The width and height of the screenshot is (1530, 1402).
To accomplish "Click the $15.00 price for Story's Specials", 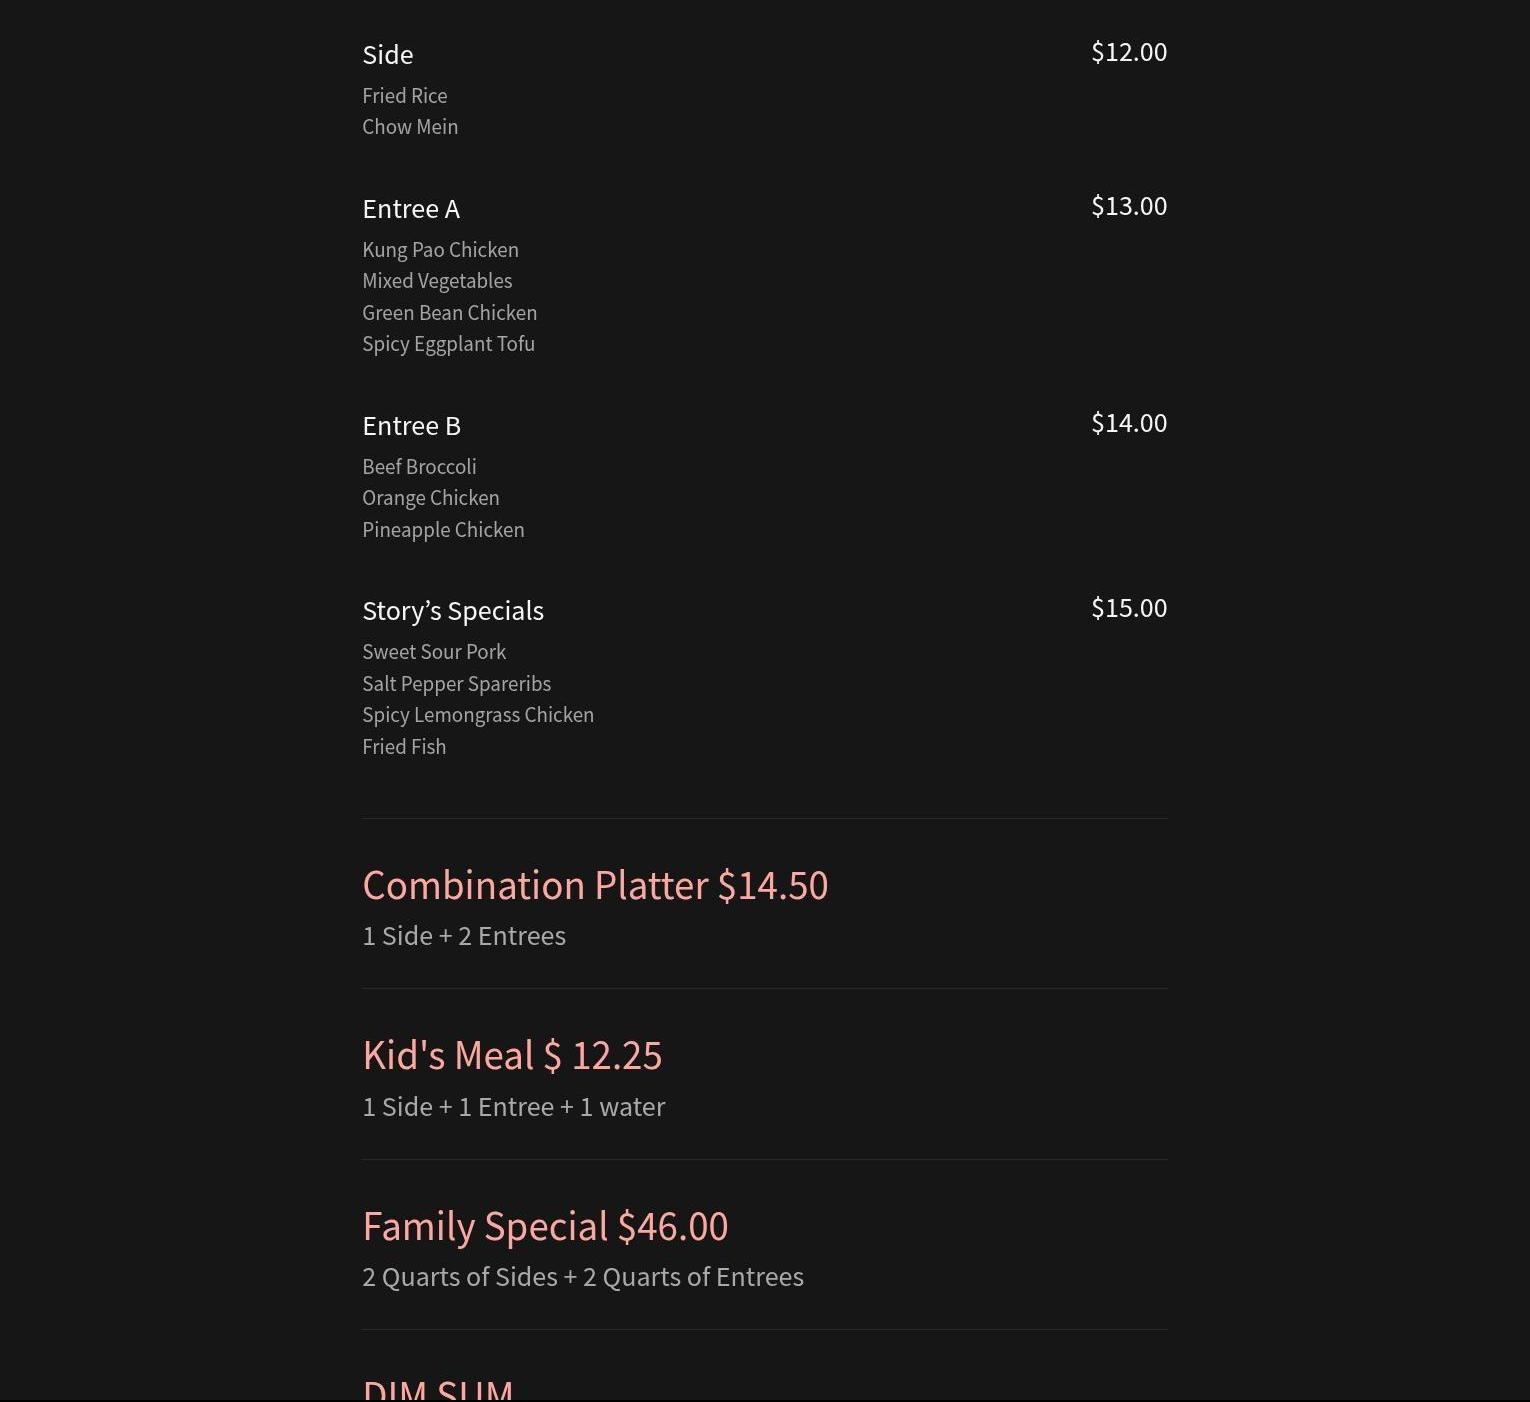I will click(1129, 608).
